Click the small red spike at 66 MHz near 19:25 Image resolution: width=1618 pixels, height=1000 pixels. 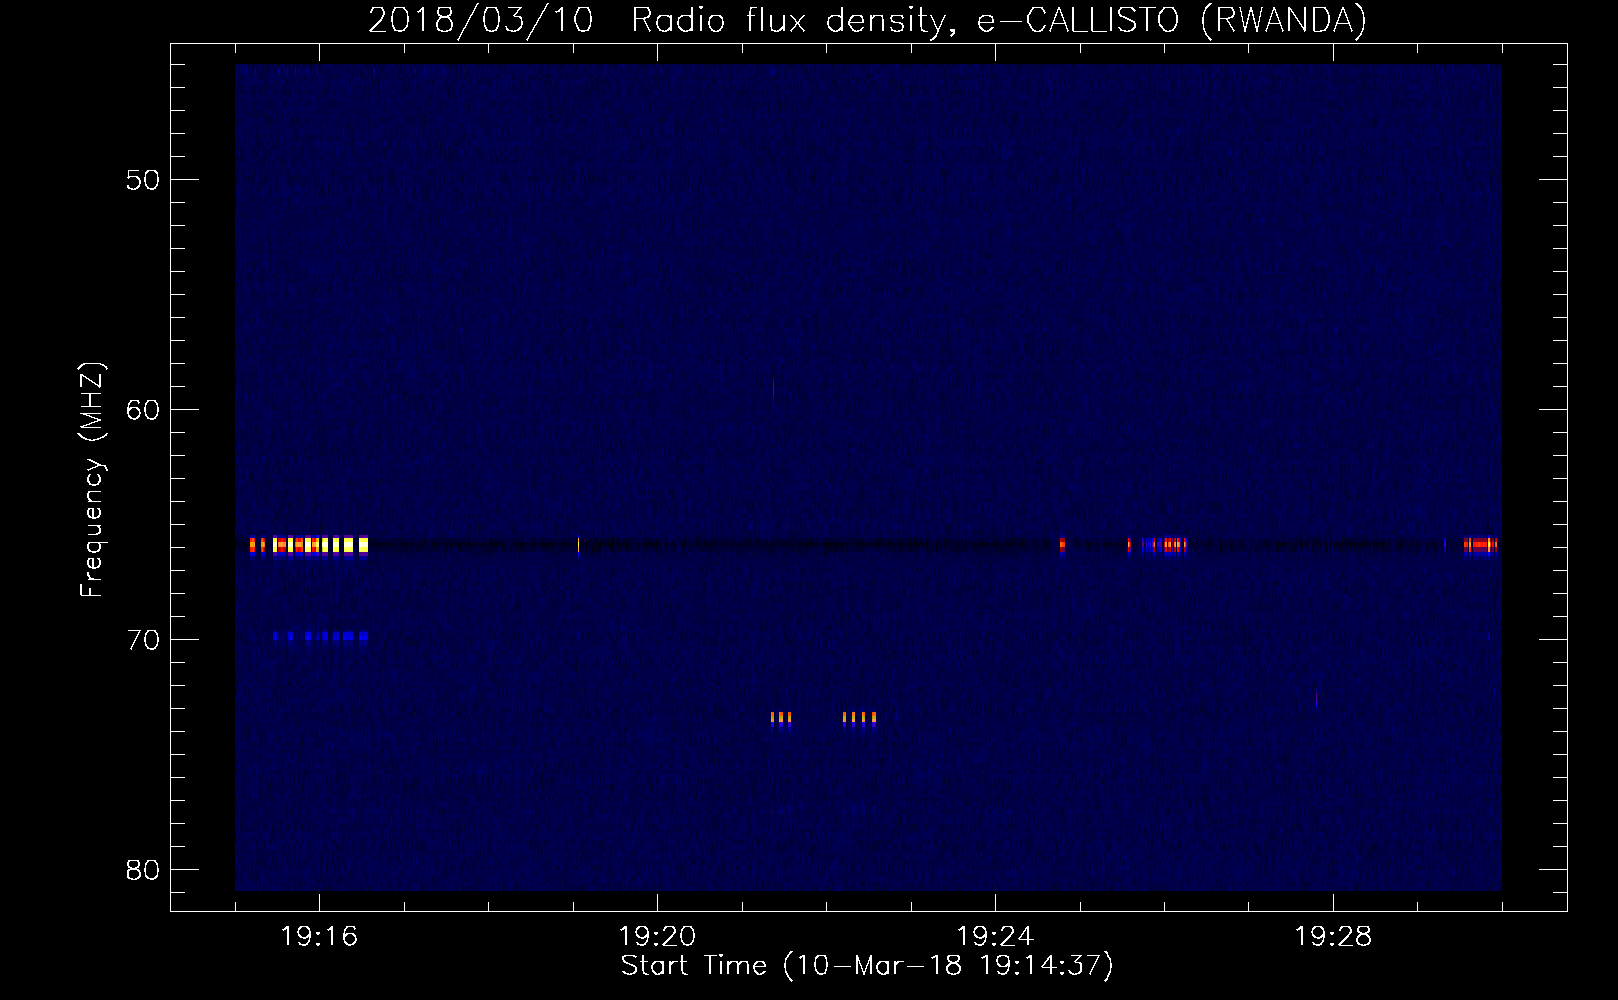click(x=1062, y=545)
